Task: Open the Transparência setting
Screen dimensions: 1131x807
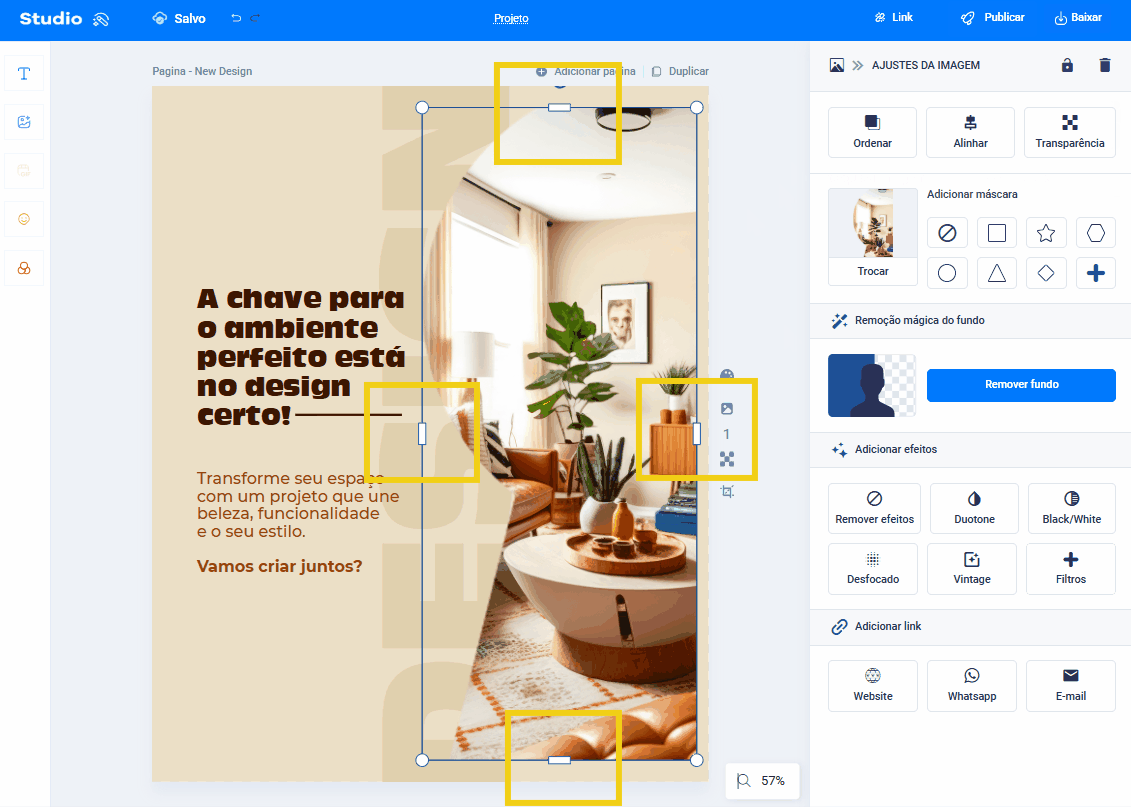Action: [x=1070, y=132]
